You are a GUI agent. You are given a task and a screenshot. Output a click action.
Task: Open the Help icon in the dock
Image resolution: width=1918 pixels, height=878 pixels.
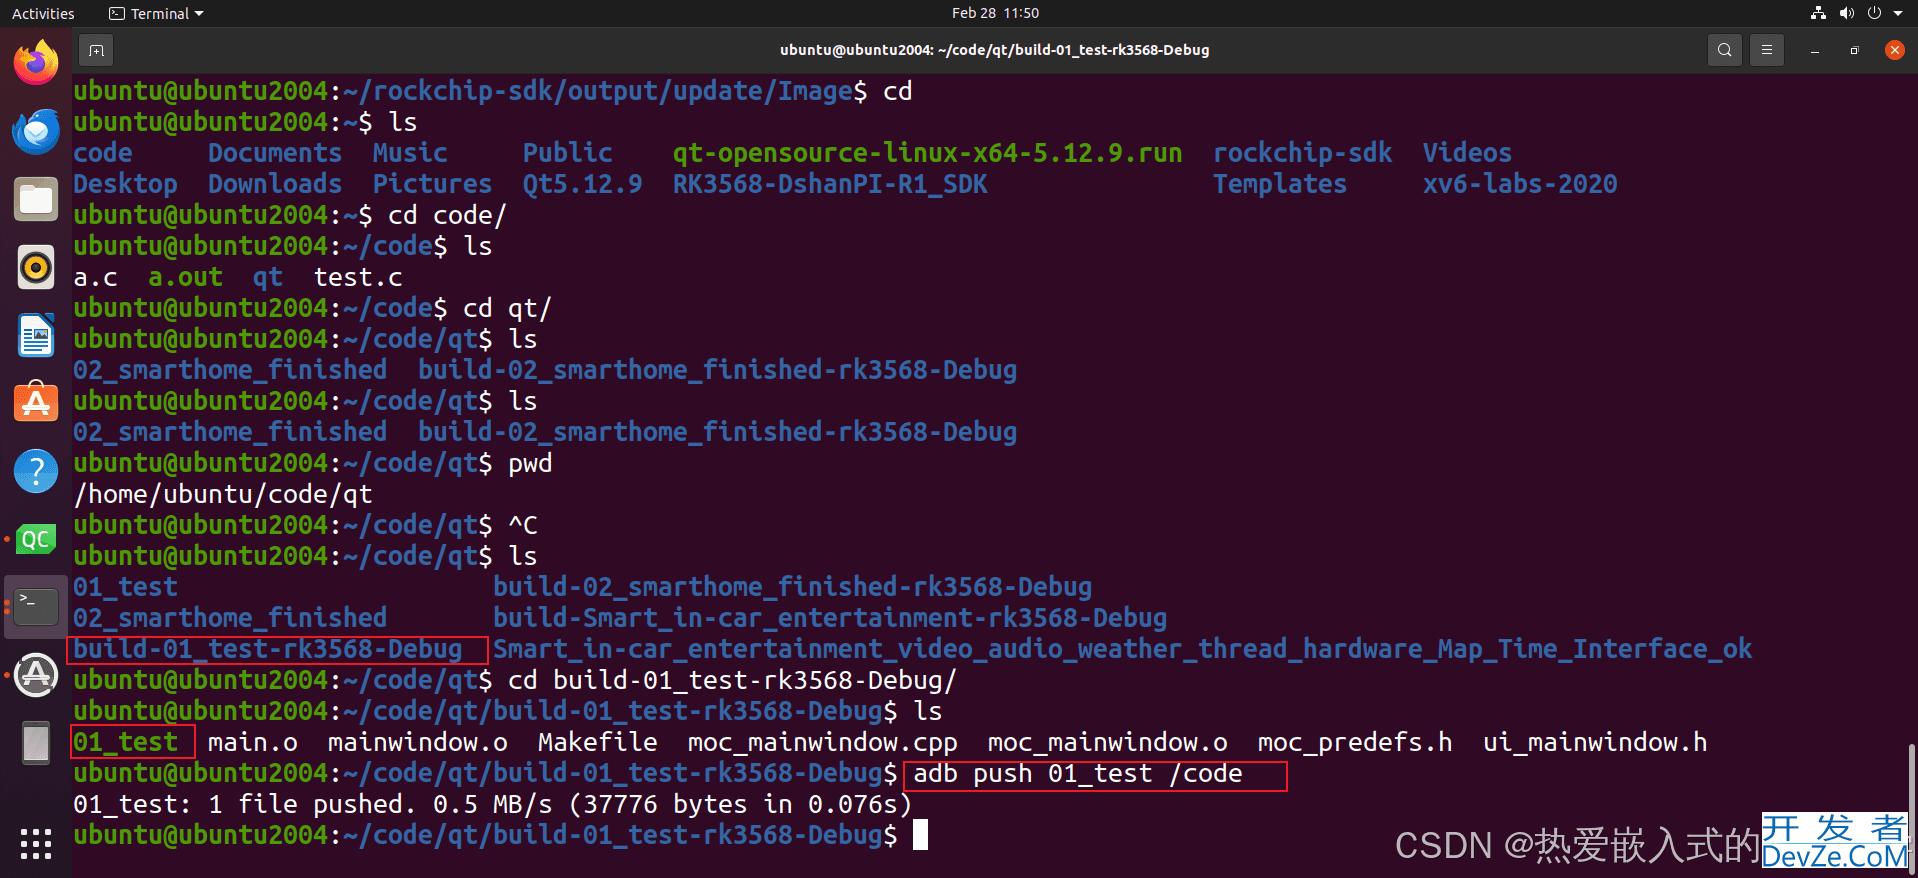[x=36, y=471]
